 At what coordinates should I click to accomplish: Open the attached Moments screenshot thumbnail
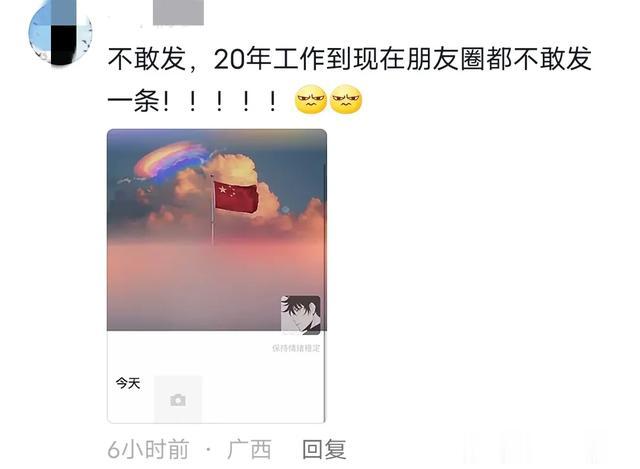(x=217, y=276)
